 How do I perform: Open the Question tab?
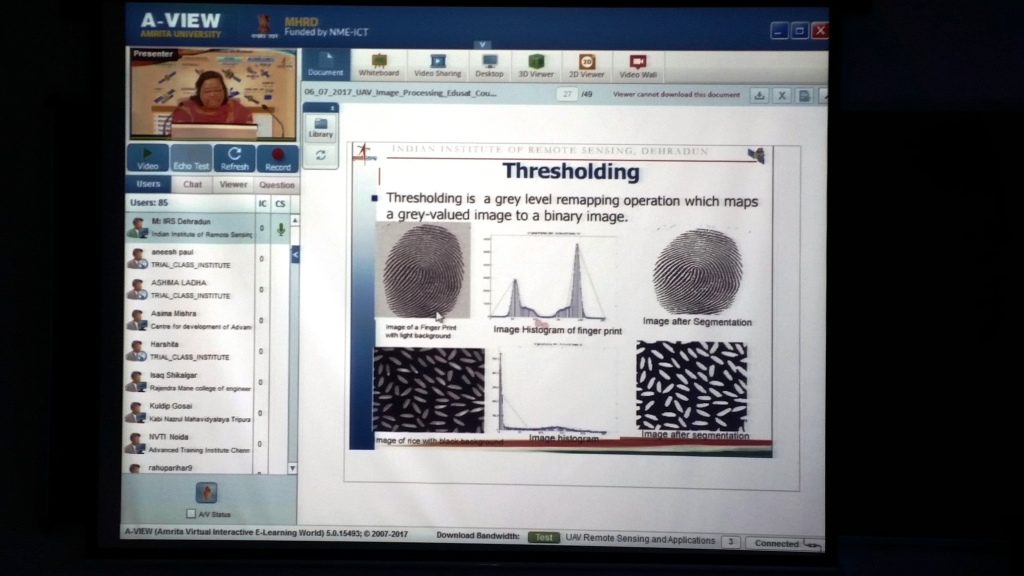coord(277,185)
